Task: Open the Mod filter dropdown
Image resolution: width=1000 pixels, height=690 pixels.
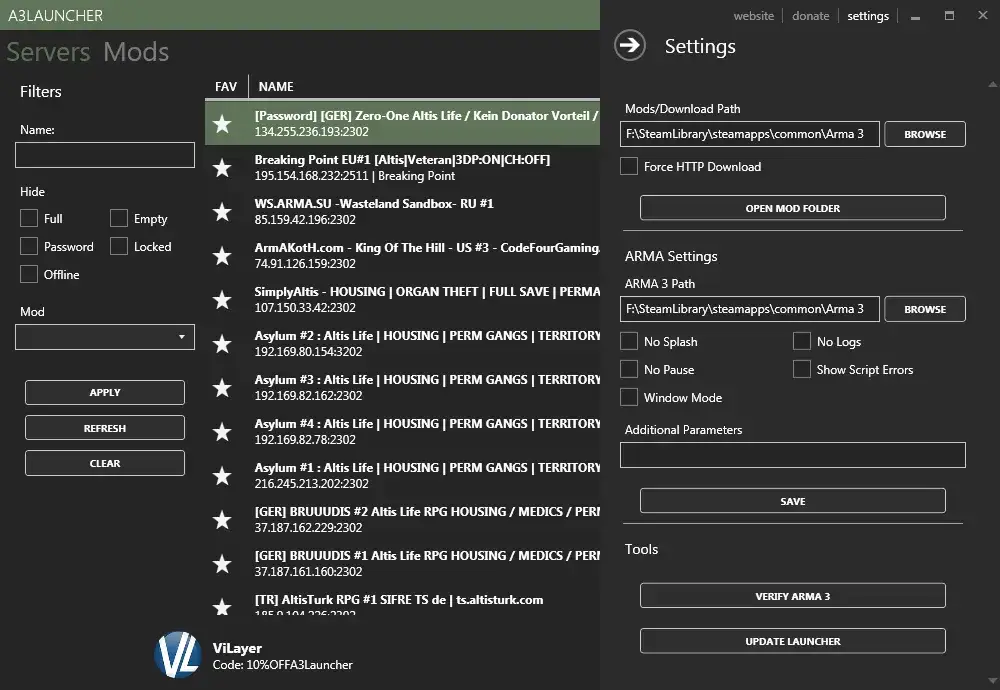Action: click(104, 337)
